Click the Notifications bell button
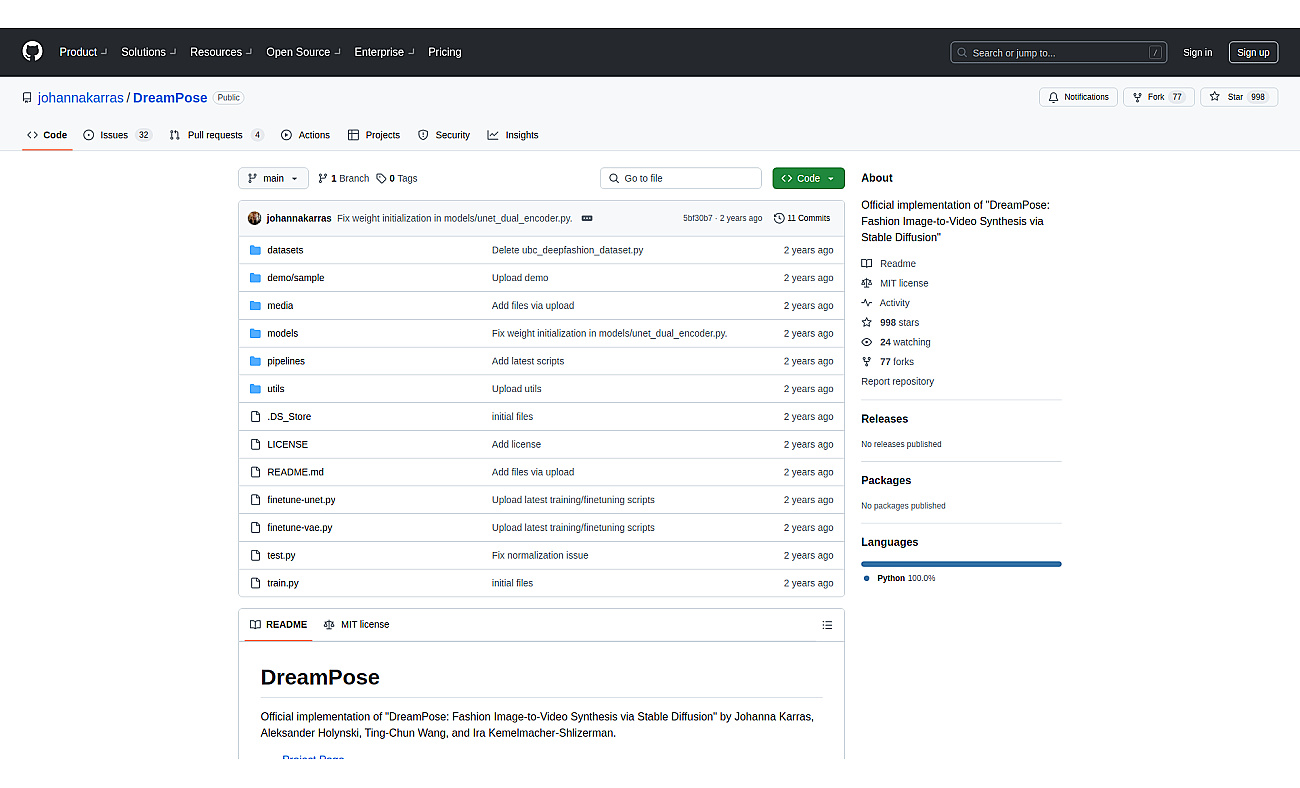Screen dimensions: 1300x788 tap(1078, 97)
